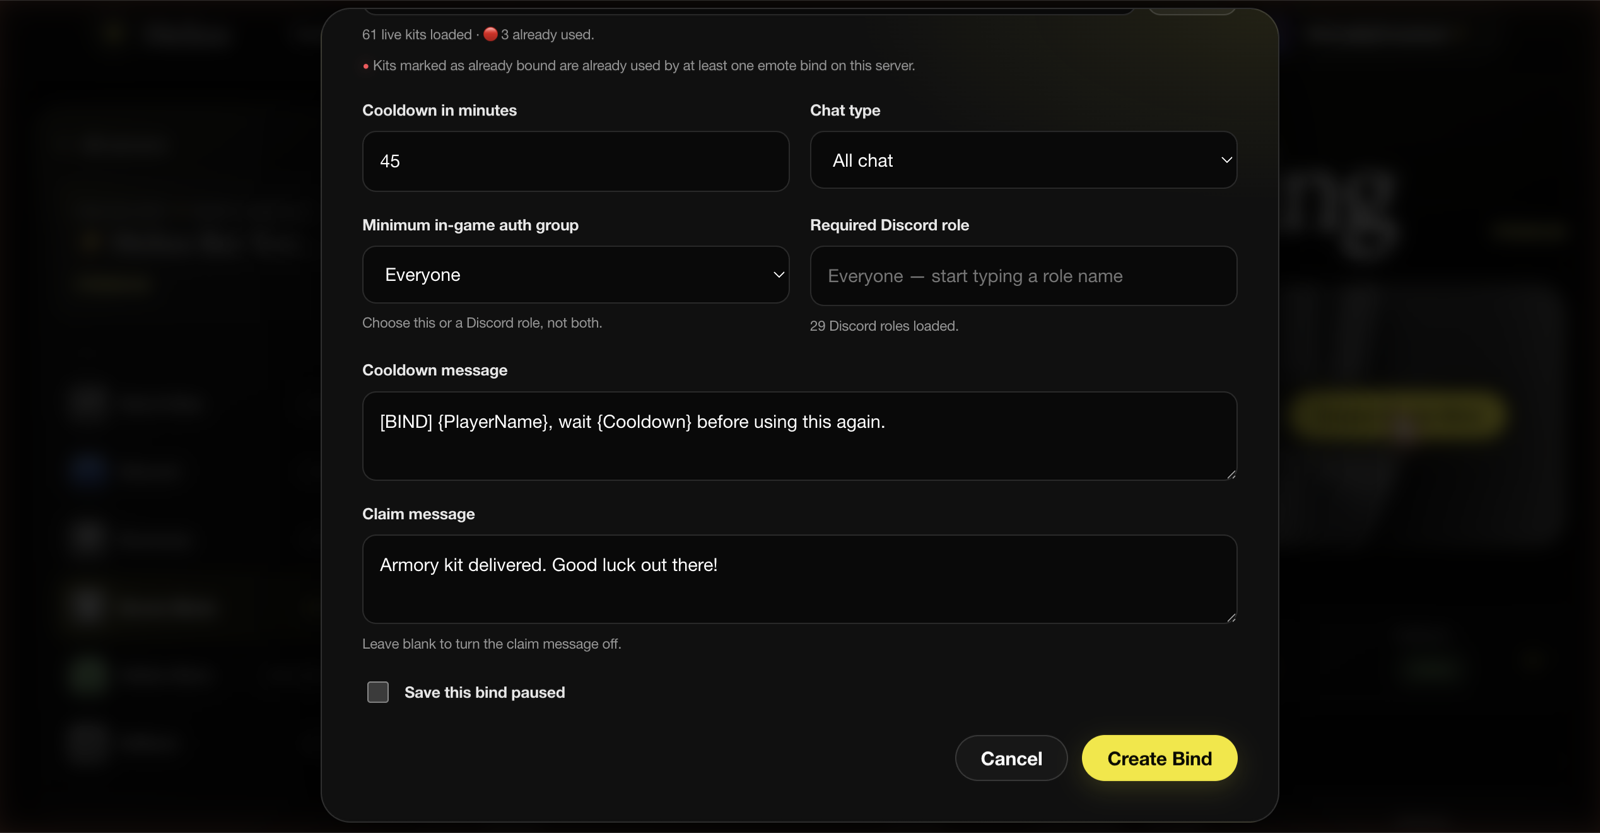Click the Cancel button
Image resolution: width=1600 pixels, height=833 pixels.
1011,758
